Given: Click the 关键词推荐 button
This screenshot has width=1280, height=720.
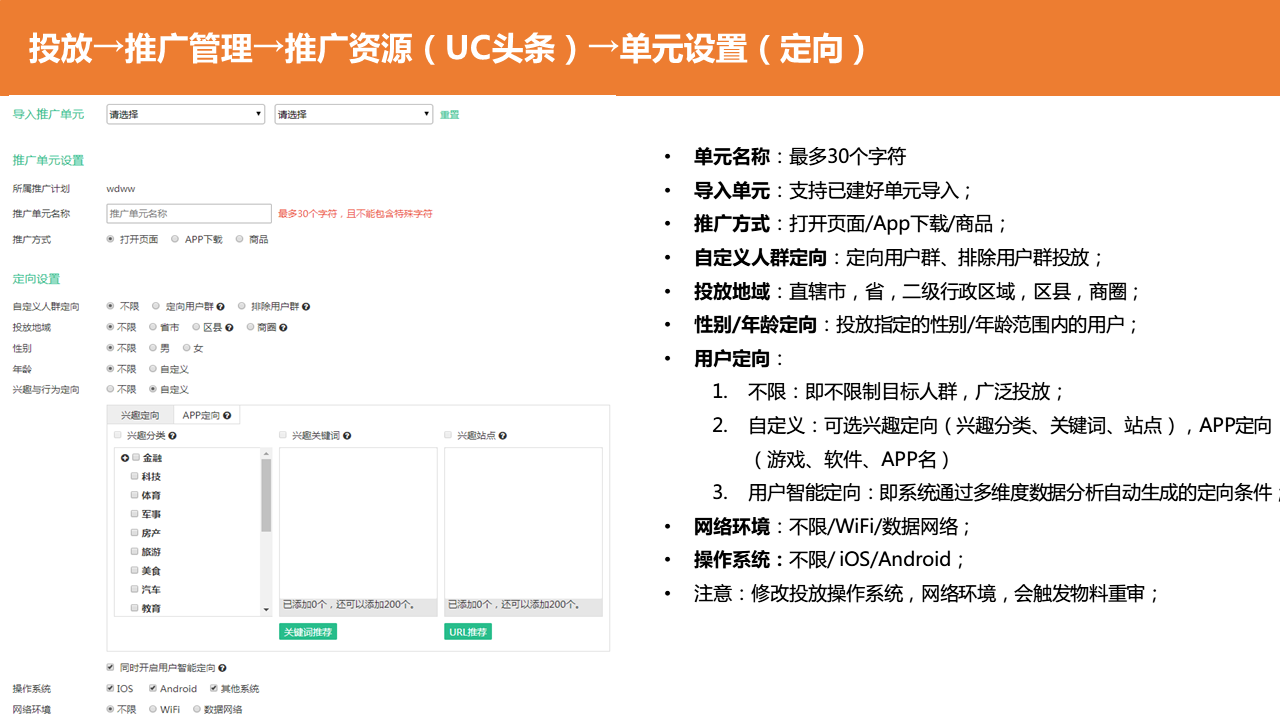Looking at the screenshot, I should [x=308, y=632].
